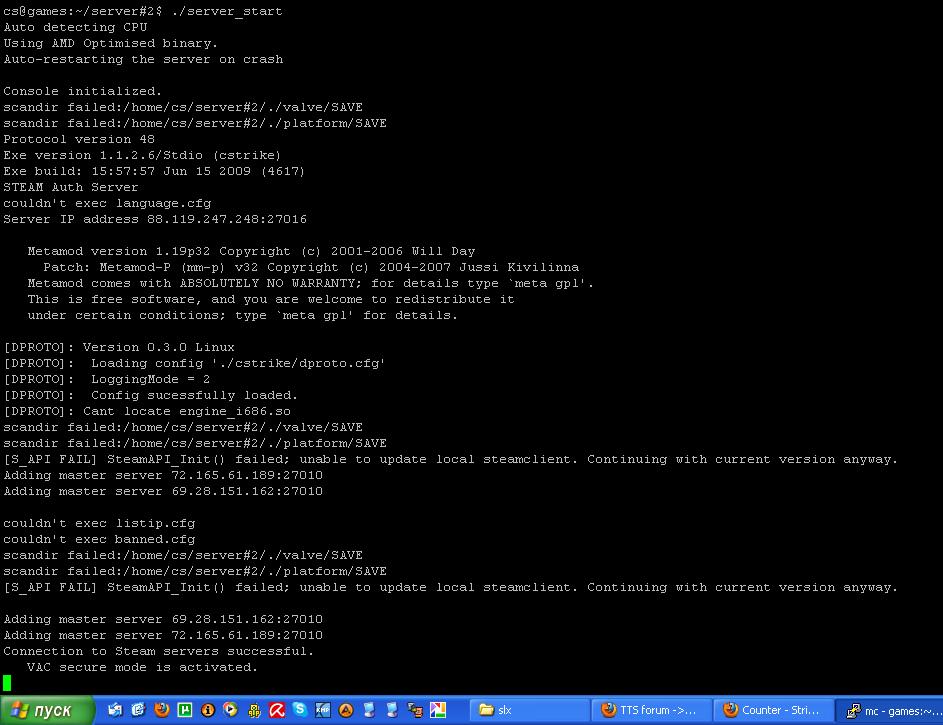Launch AIMP orange triangle icon
Image resolution: width=943 pixels, height=725 pixels.
click(346, 710)
